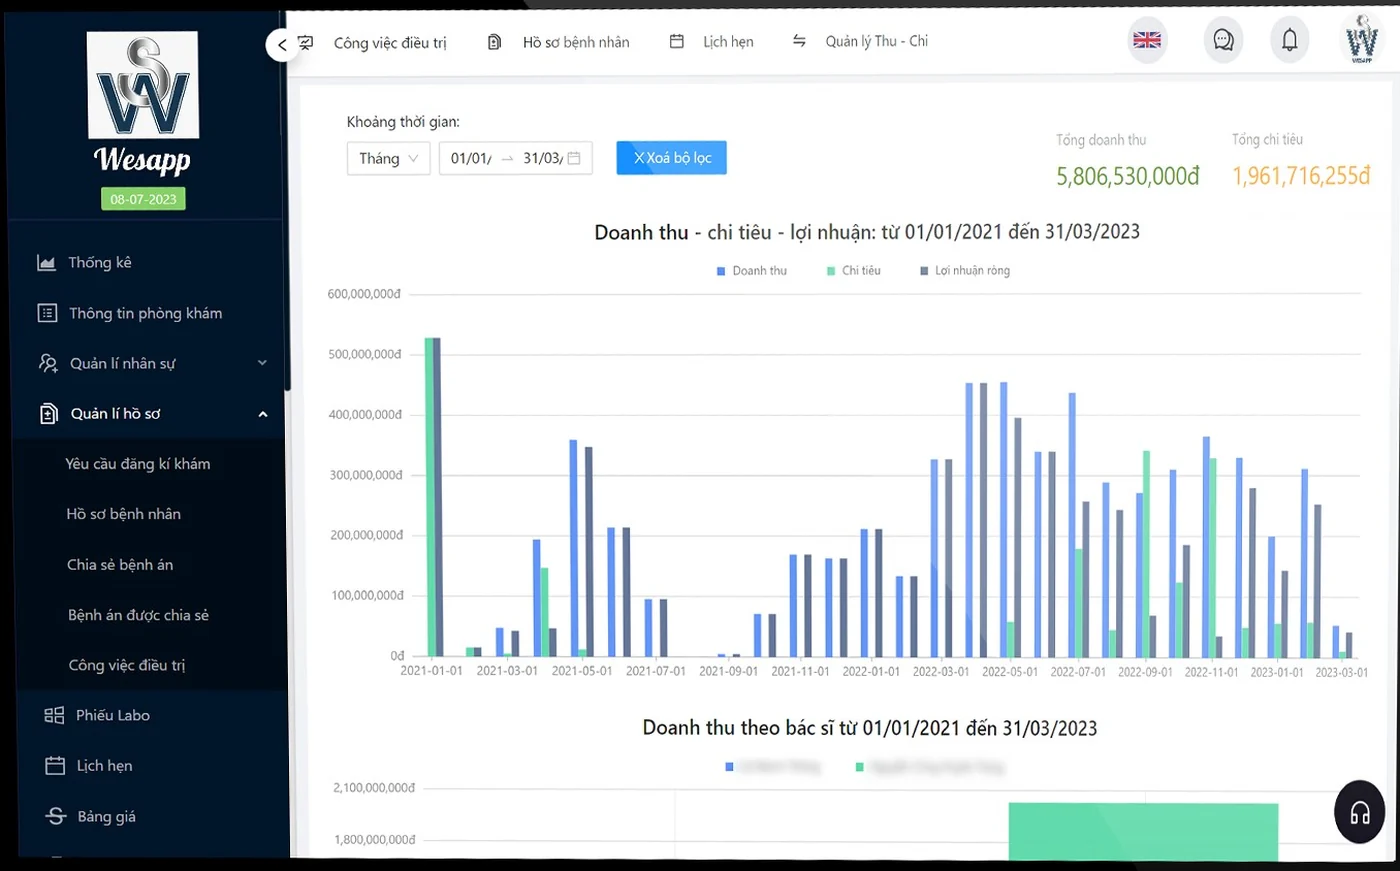
Task: Open the Wesapp user avatar menu
Action: 1361,40
